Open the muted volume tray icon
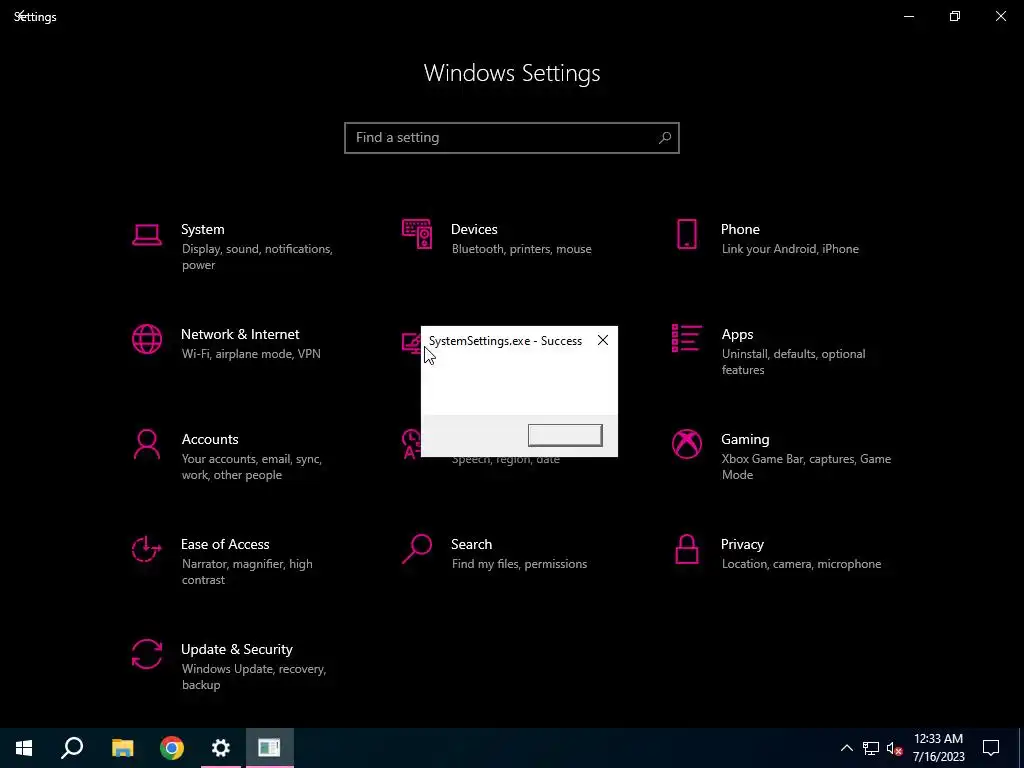This screenshot has height=768, width=1024. pos(894,748)
